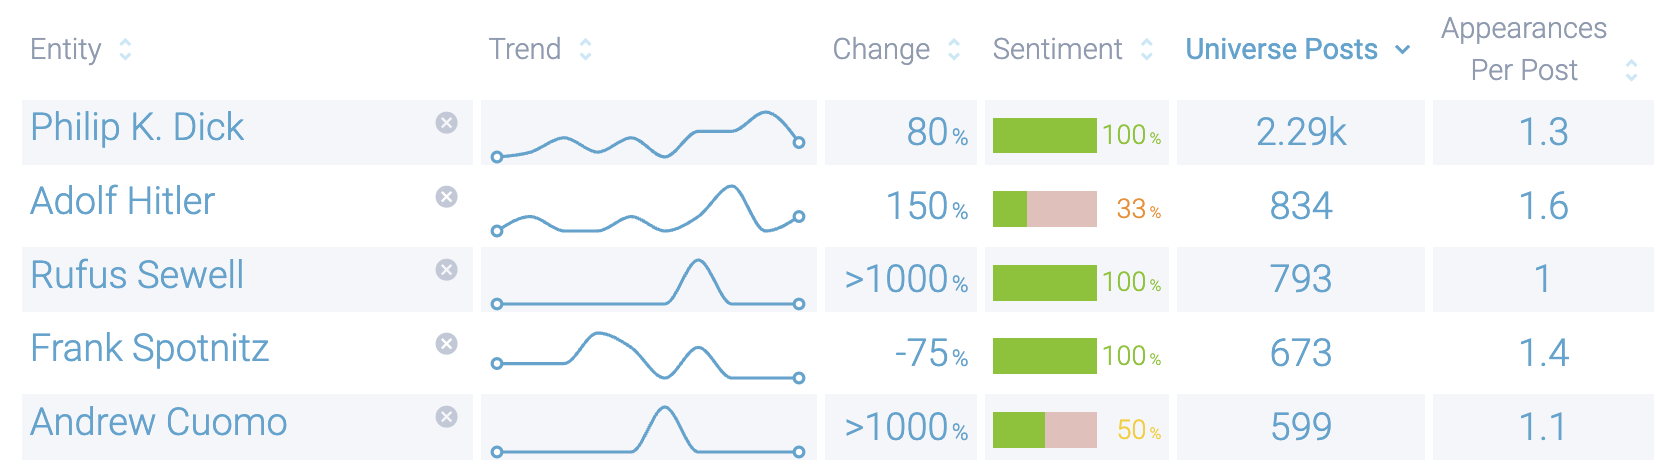Image resolution: width=1668 pixels, height=466 pixels.
Task: Click Andrew Cuomo's 50% sentiment bar
Action: 1045,430
